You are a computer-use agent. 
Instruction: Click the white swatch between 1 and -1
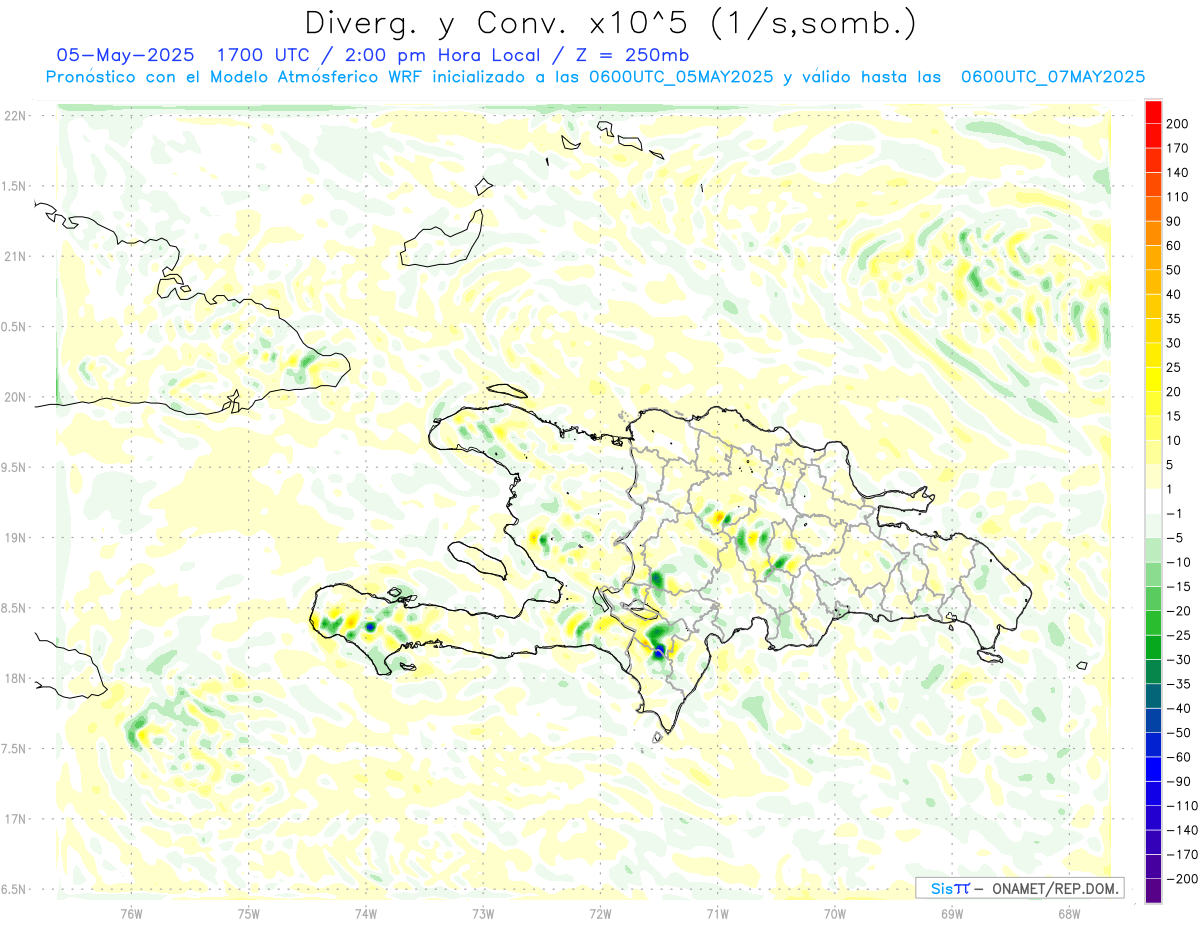point(1154,501)
